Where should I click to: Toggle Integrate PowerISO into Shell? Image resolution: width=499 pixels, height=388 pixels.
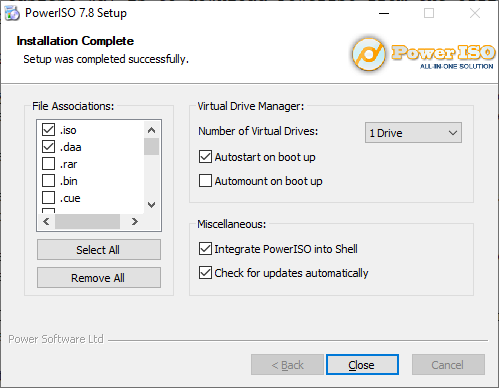[205, 249]
